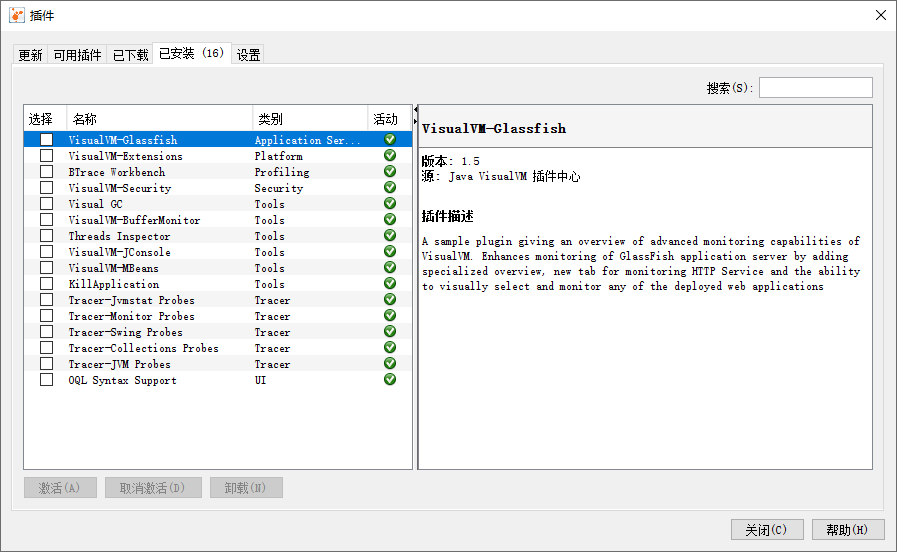Click the green active icon for VisualVM-Security

point(390,188)
